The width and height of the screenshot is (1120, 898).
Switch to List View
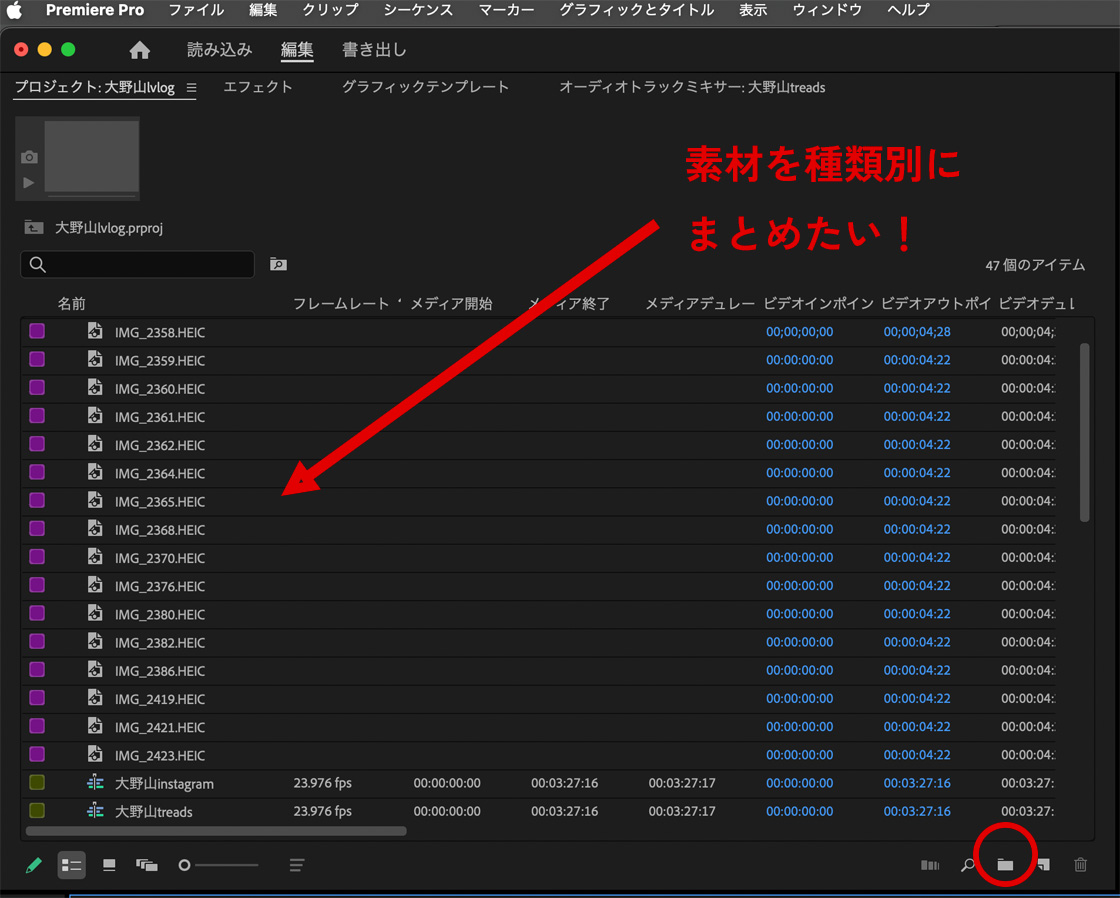71,865
